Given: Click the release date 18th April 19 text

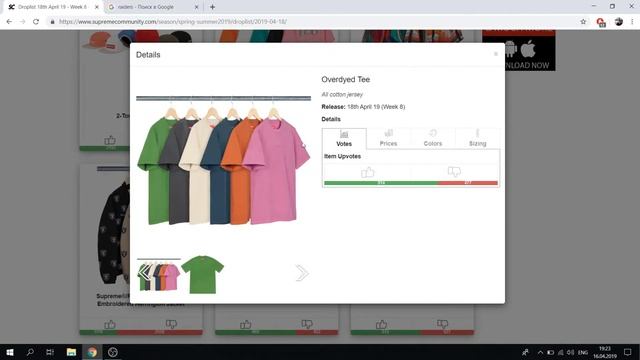Looking at the screenshot, I should (x=376, y=107).
